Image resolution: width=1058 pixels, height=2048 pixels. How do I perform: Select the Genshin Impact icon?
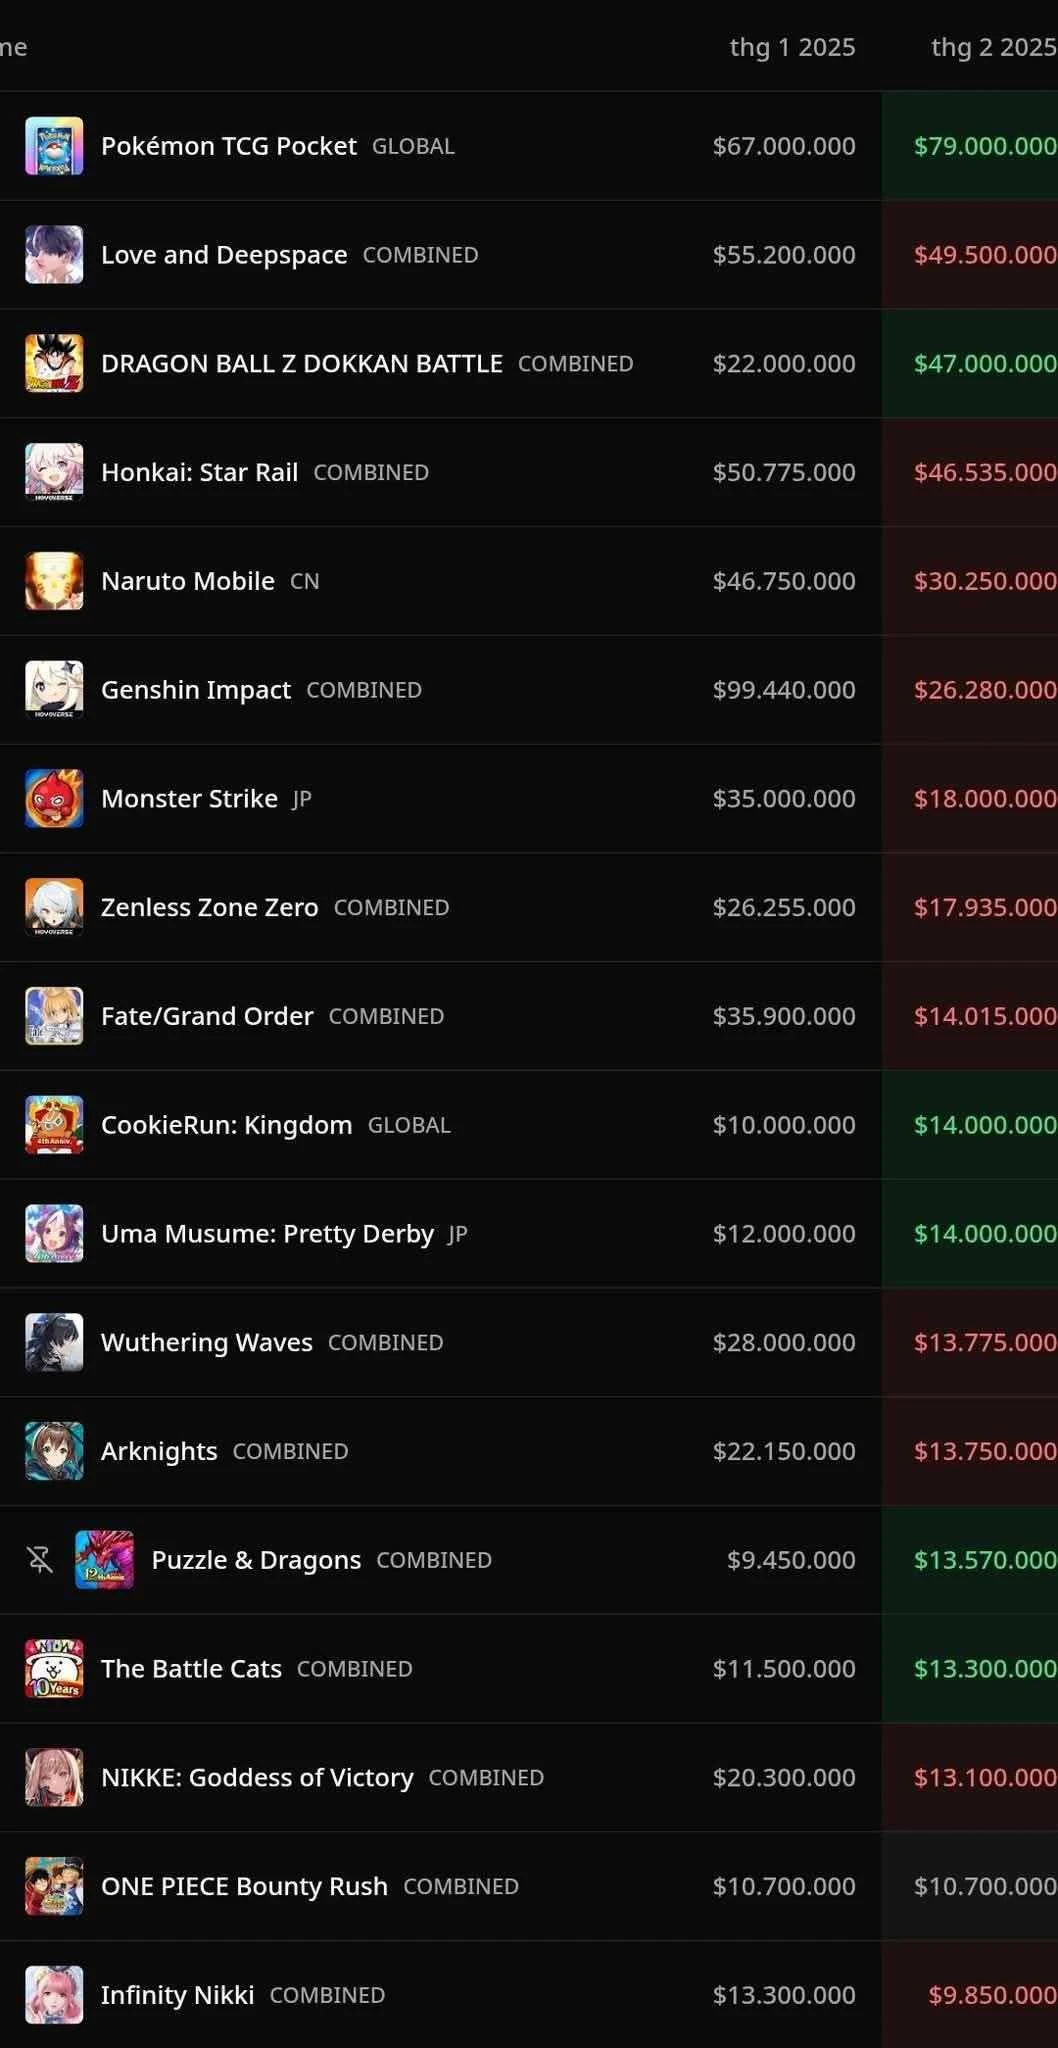pos(54,690)
